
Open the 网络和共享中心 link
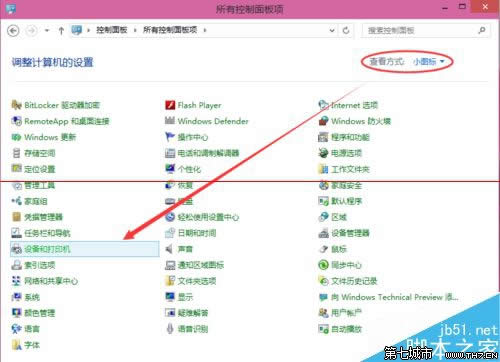(x=51, y=281)
